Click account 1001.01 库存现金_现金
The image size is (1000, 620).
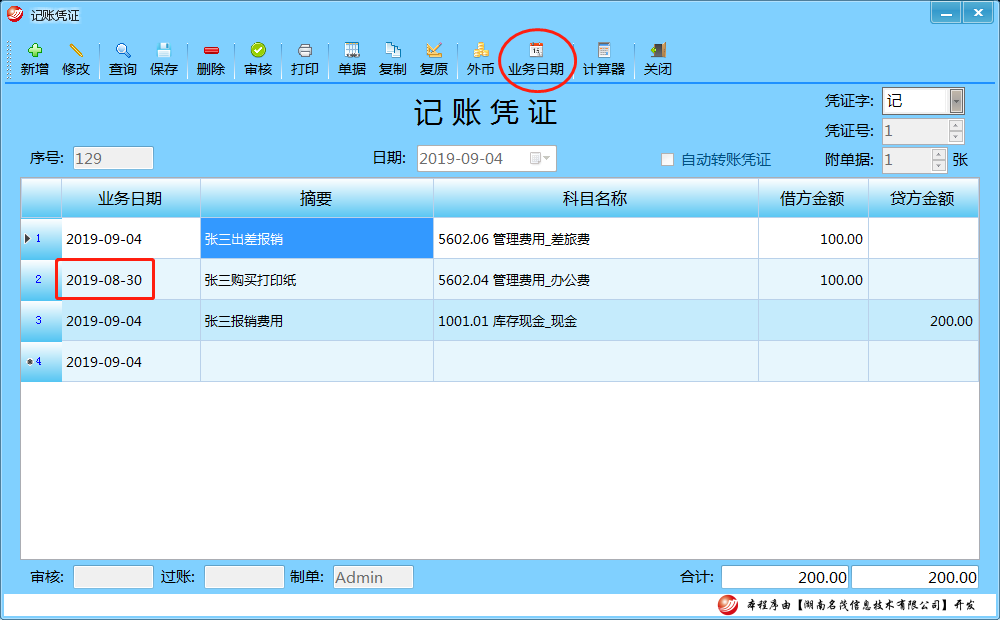pos(596,321)
